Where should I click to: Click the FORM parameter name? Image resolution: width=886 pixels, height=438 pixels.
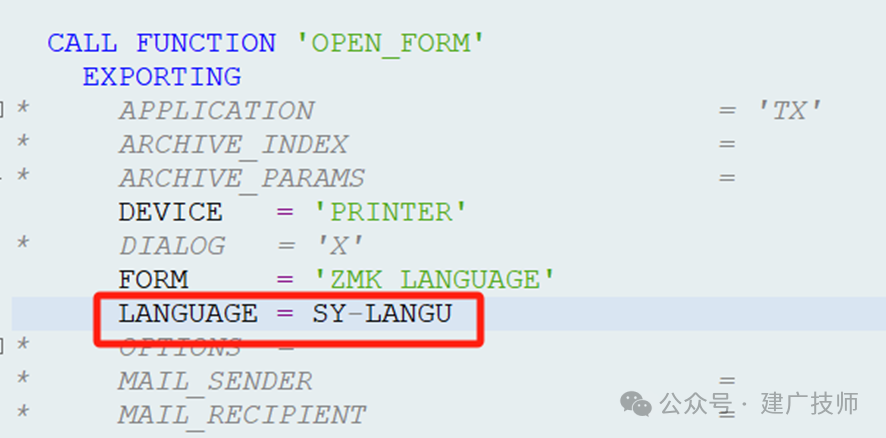[x=153, y=280]
